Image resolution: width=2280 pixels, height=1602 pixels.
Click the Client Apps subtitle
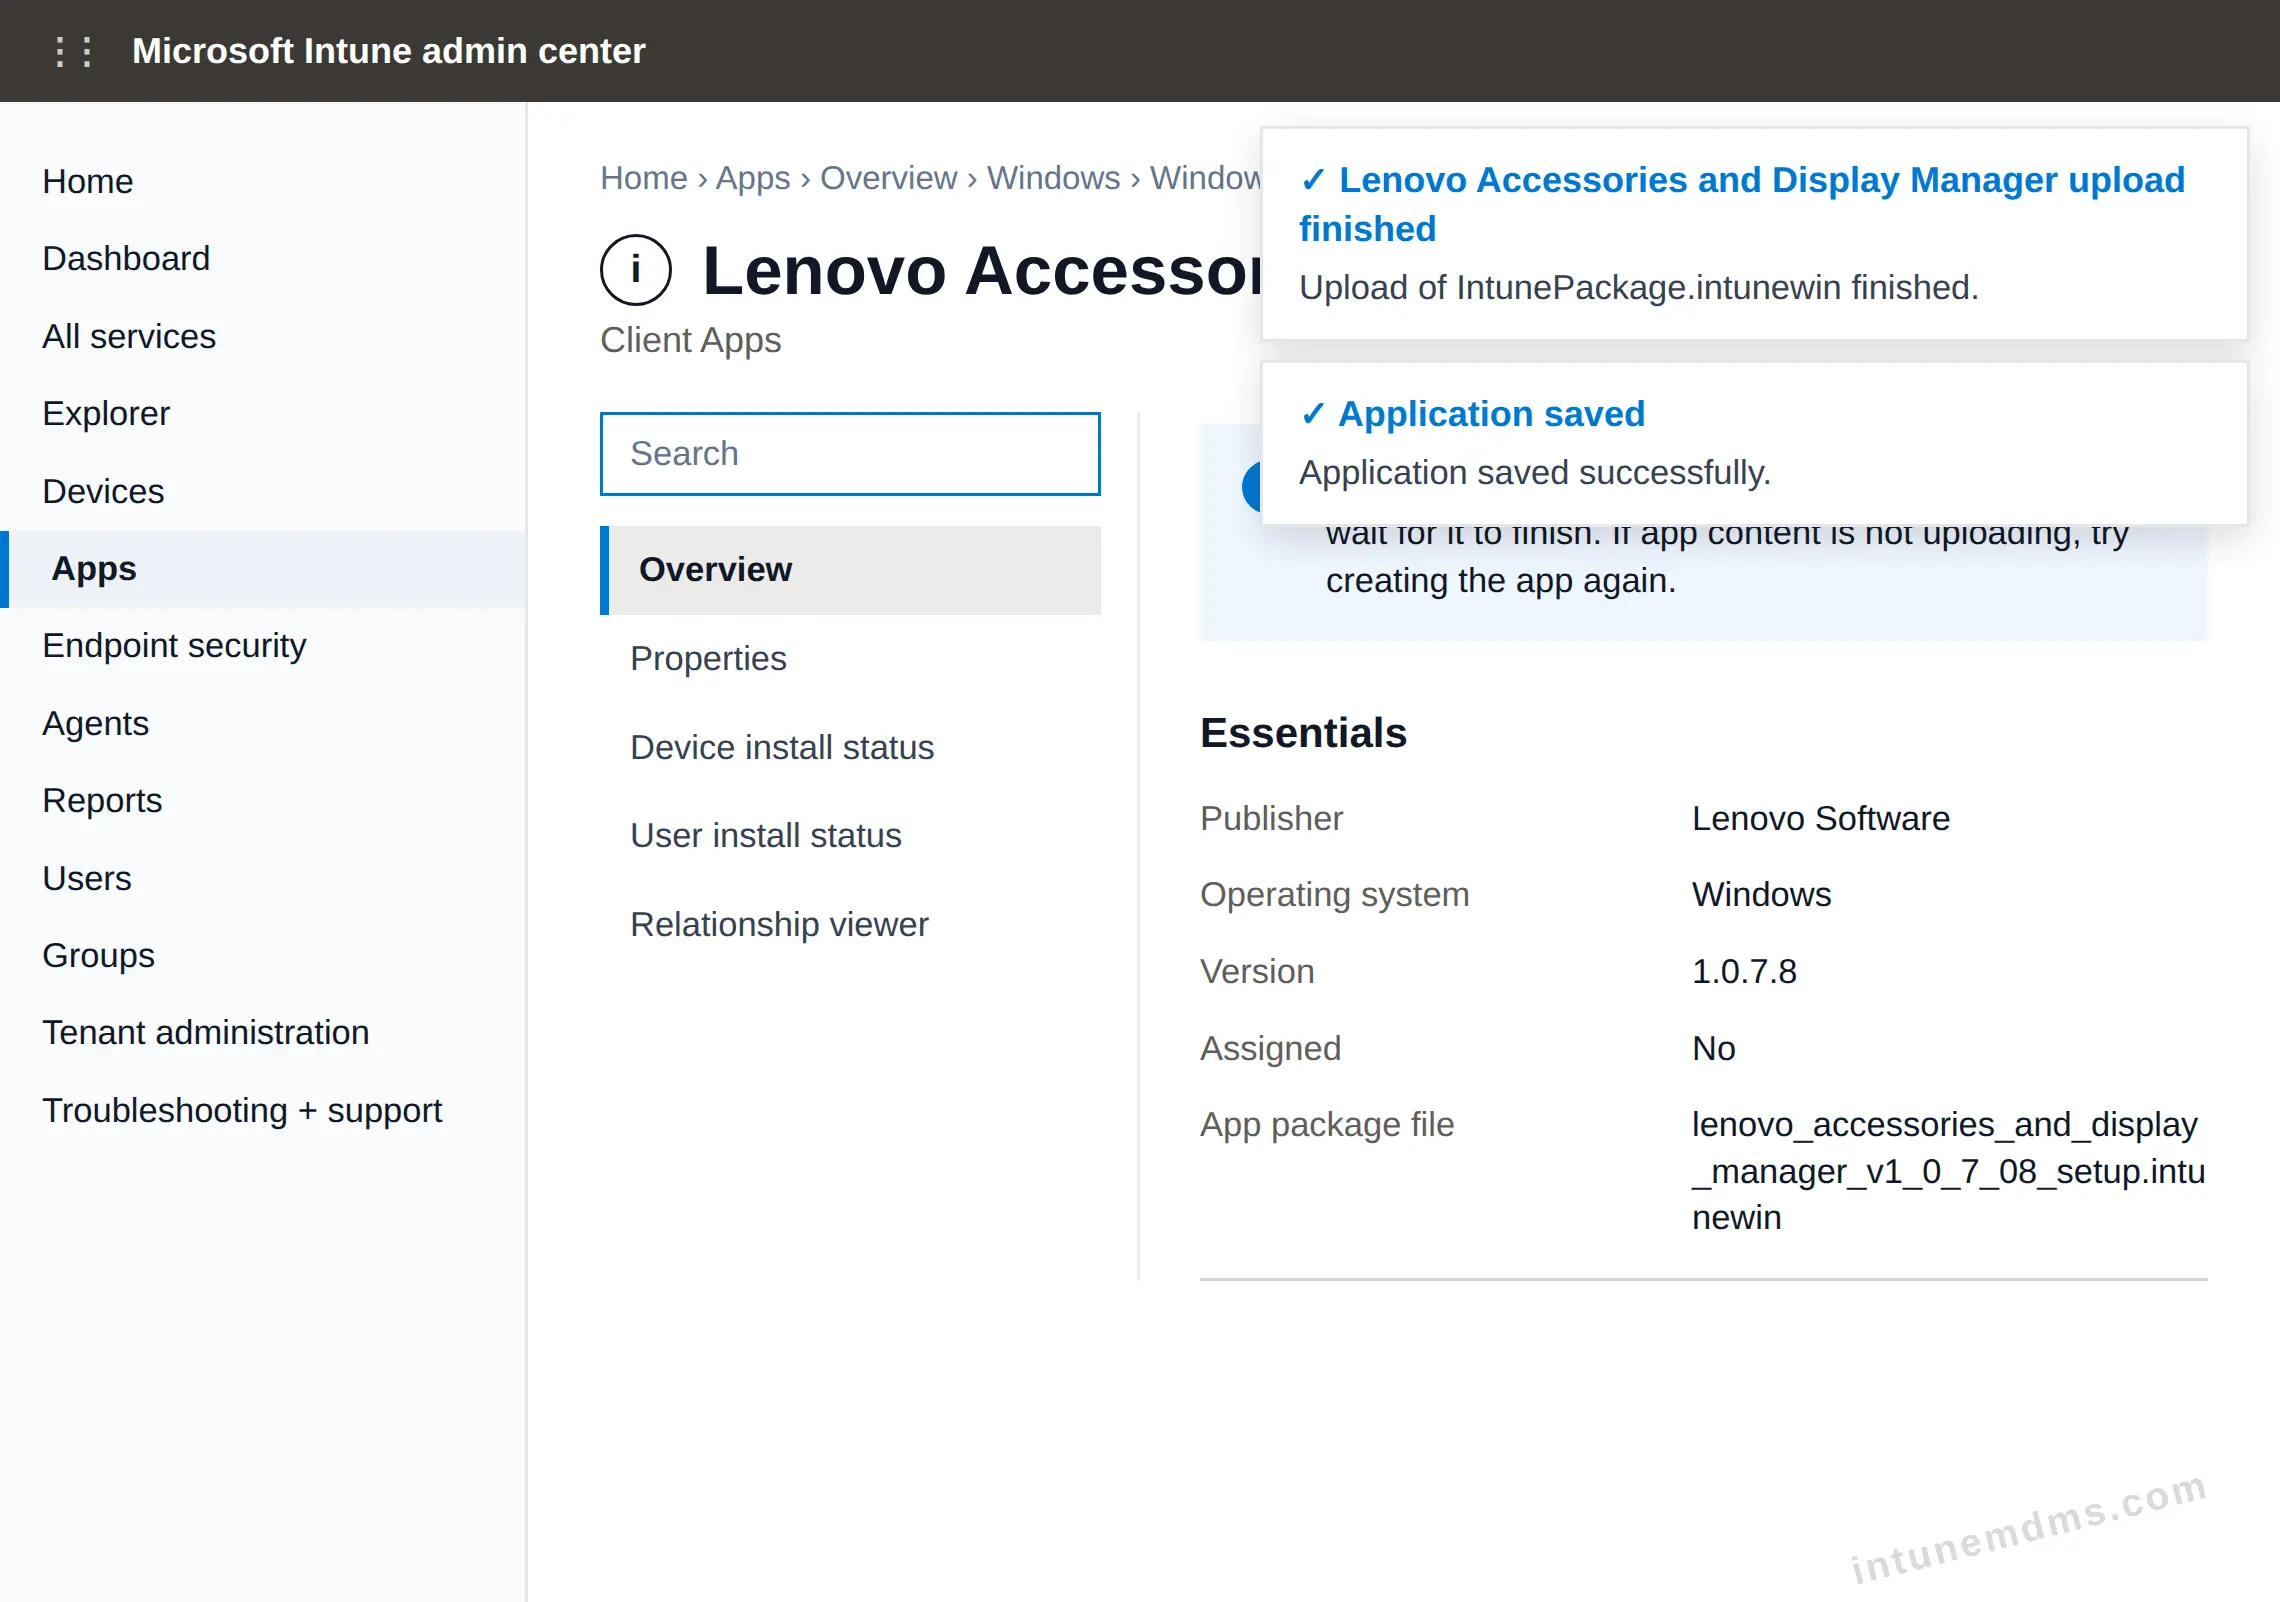691,340
